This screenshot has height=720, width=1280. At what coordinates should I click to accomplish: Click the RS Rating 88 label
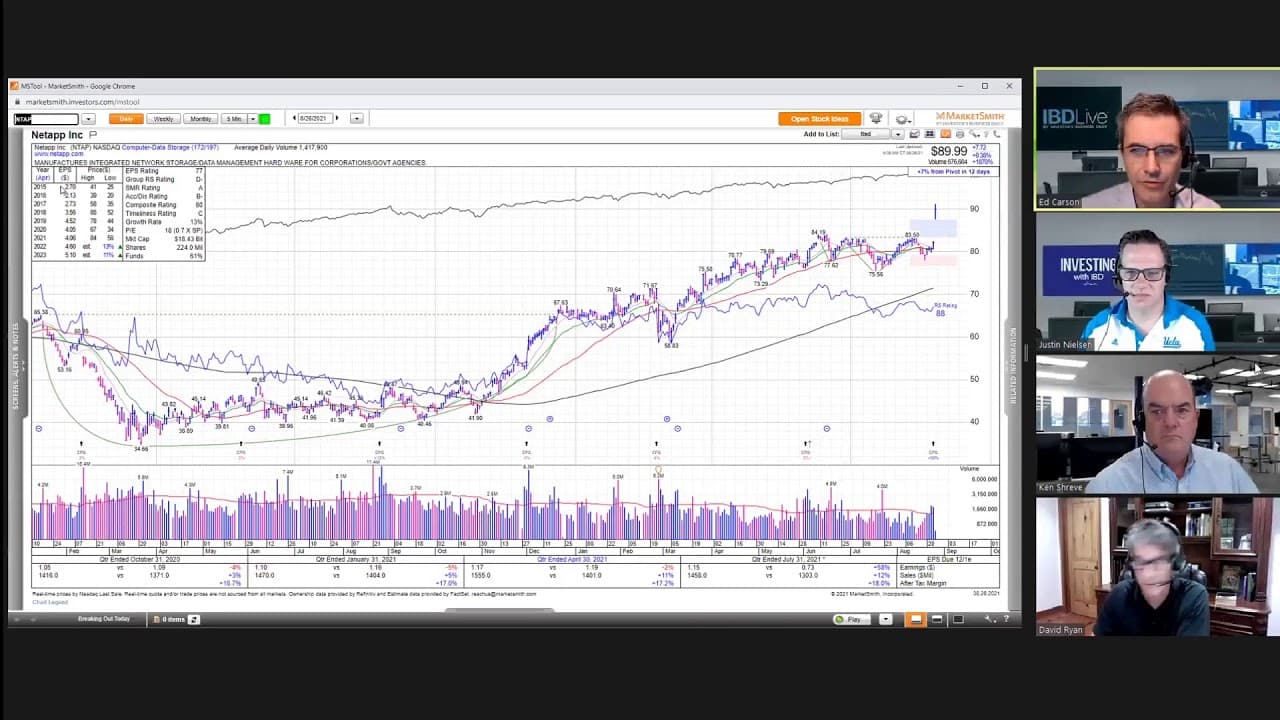(x=944, y=309)
